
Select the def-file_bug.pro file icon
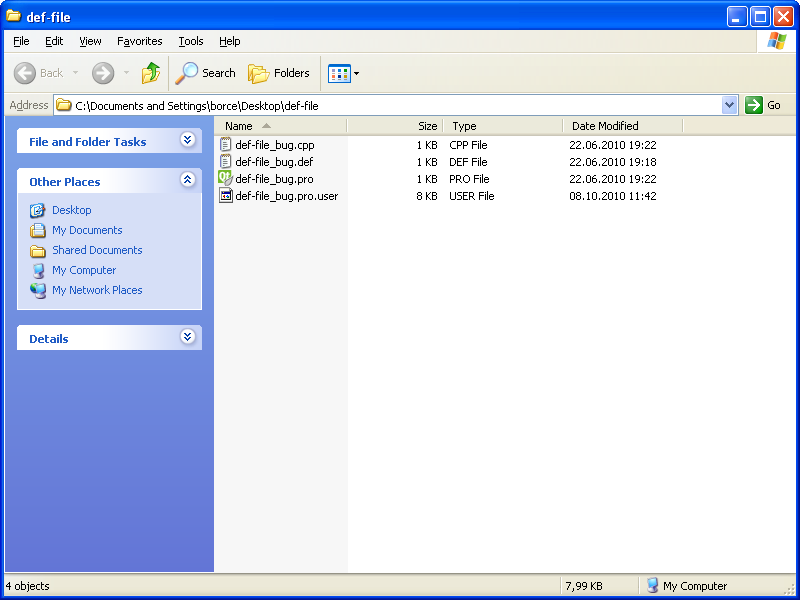click(225, 179)
